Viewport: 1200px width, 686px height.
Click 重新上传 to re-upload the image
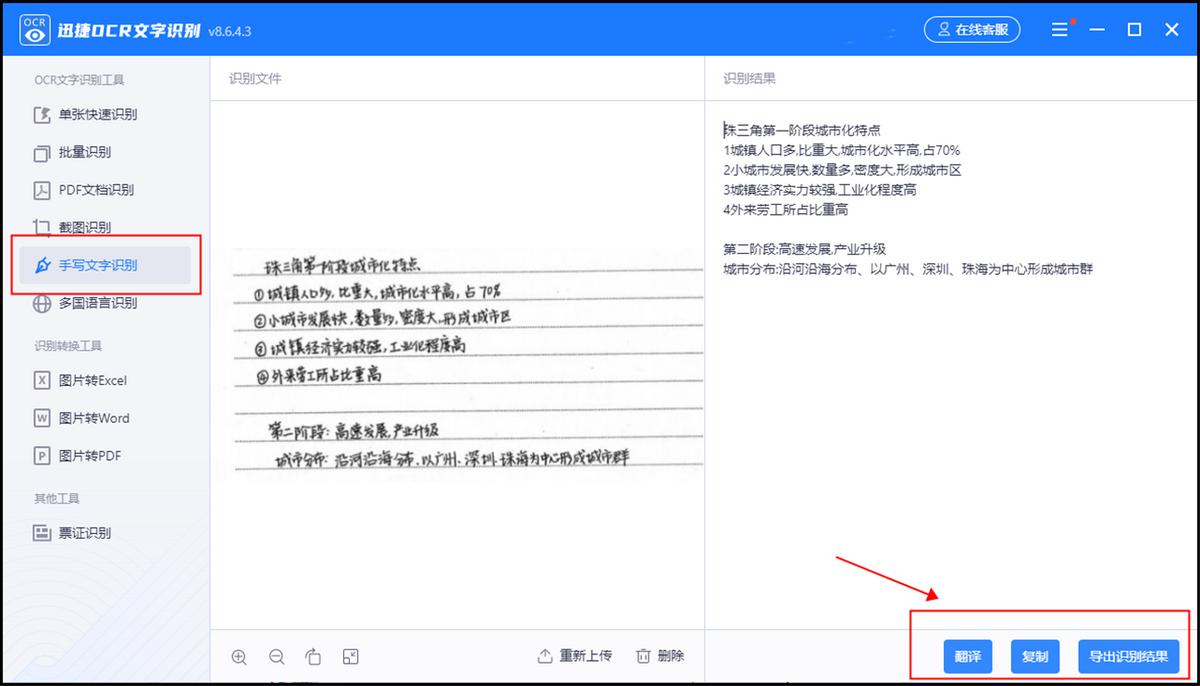click(575, 657)
